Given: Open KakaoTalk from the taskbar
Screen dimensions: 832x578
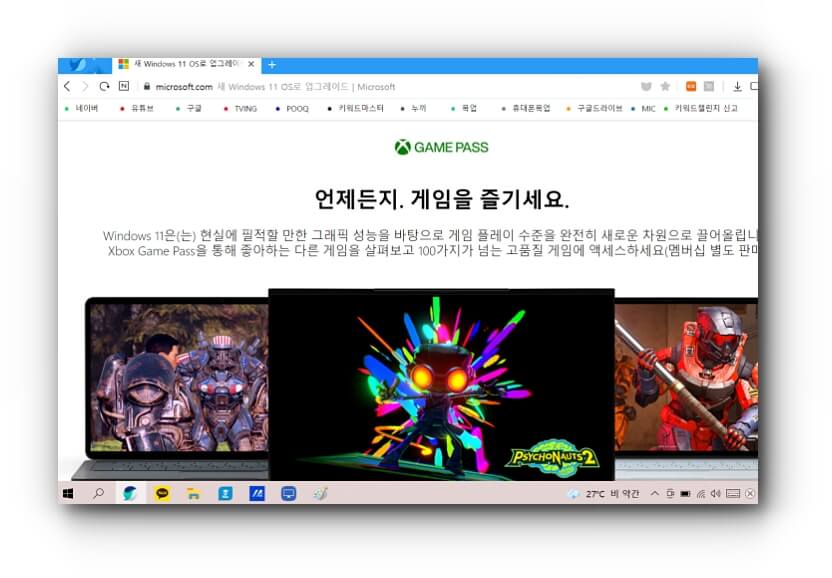Looking at the screenshot, I should click(x=162, y=494).
